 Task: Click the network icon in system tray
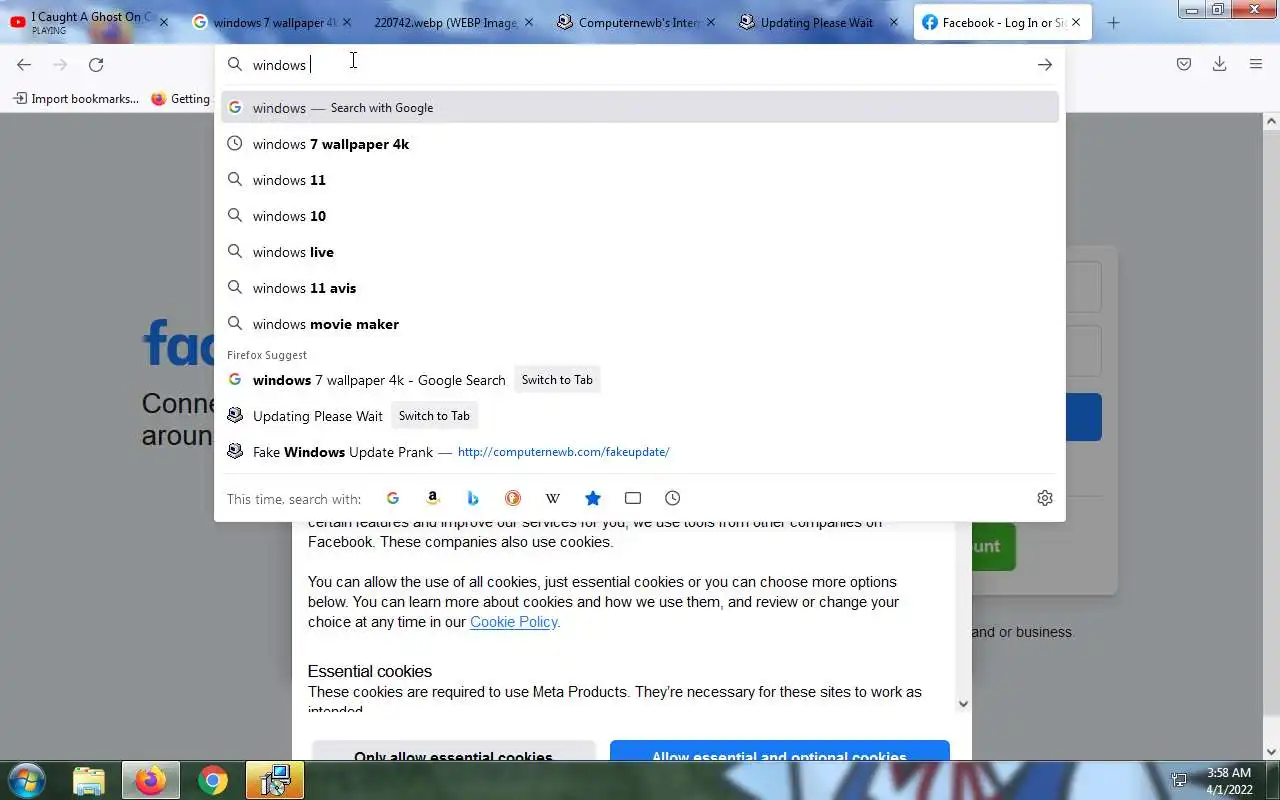(x=1180, y=780)
